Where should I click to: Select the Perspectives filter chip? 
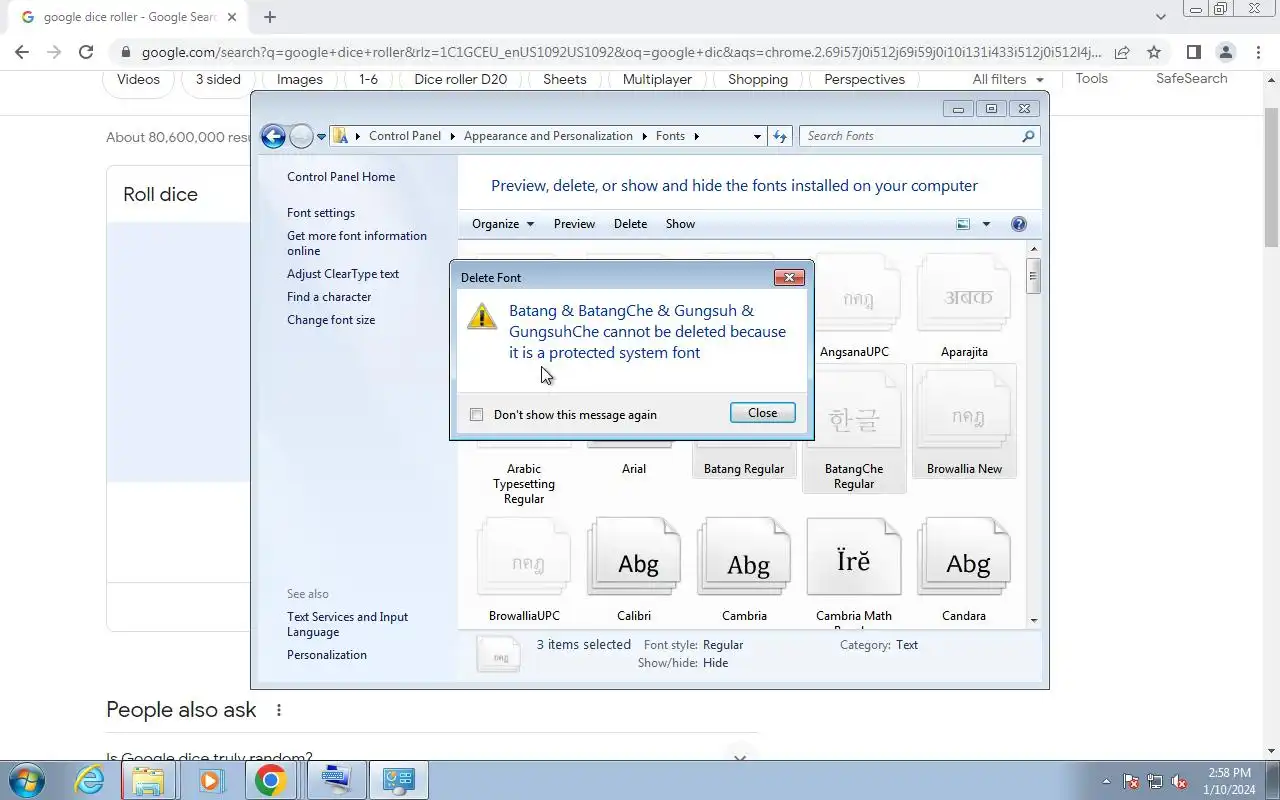click(864, 79)
